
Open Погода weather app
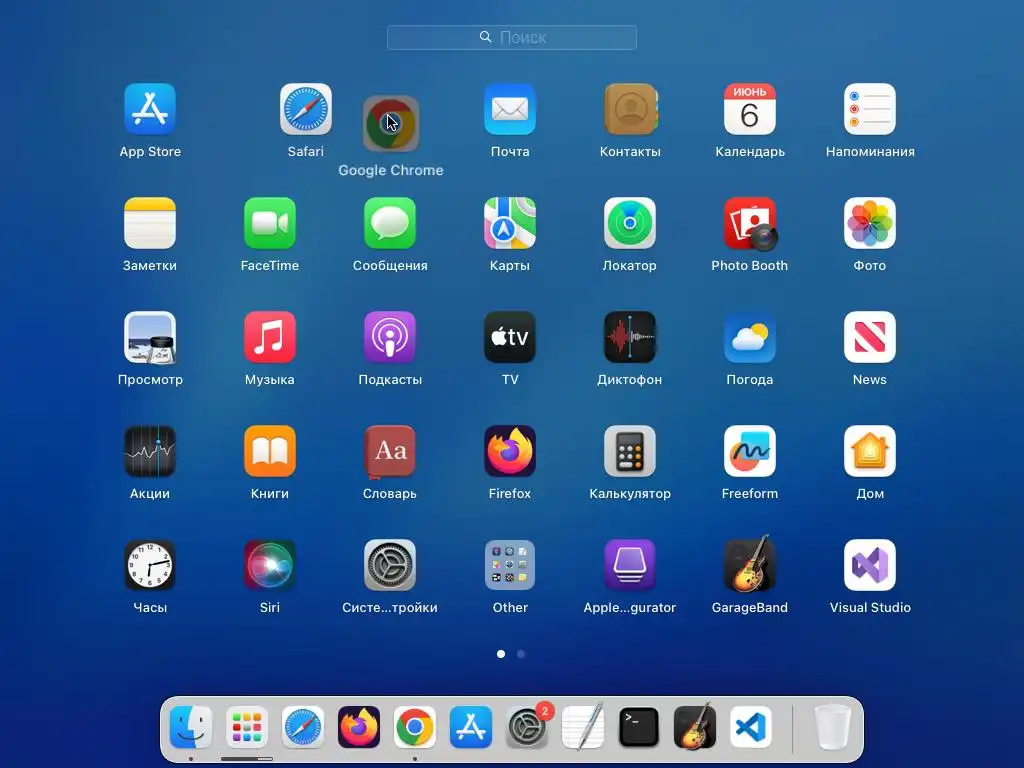point(750,337)
